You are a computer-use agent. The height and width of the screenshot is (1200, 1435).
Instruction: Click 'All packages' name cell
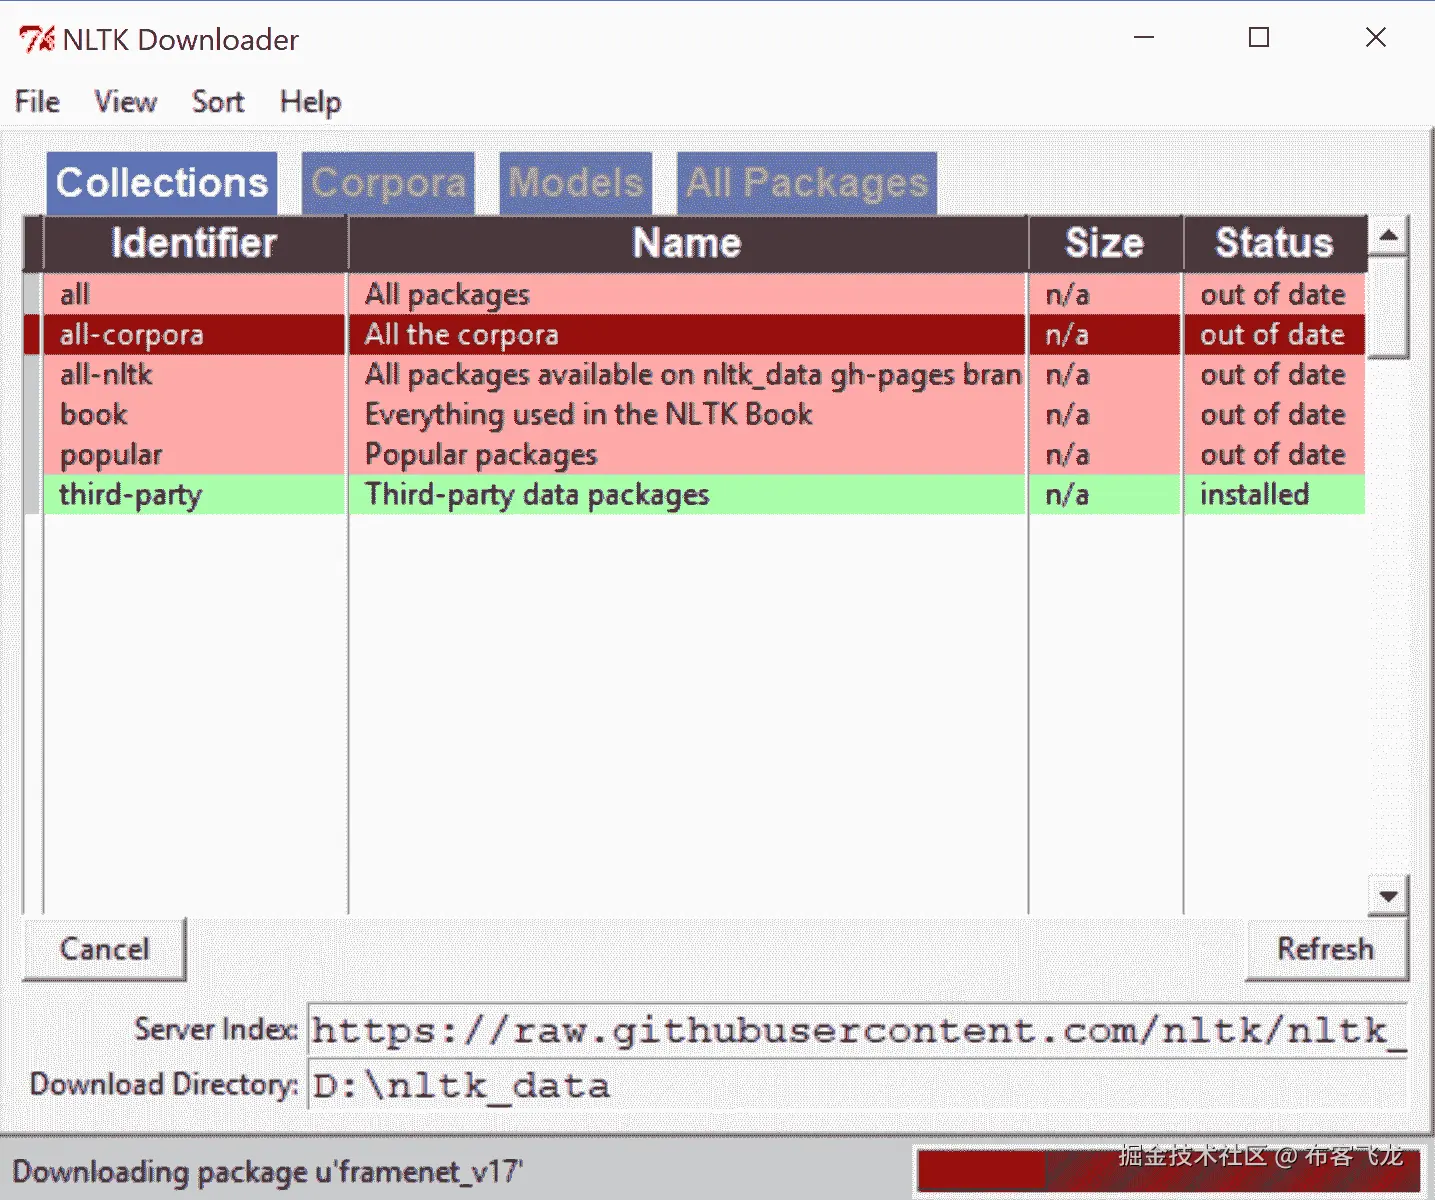click(687, 294)
